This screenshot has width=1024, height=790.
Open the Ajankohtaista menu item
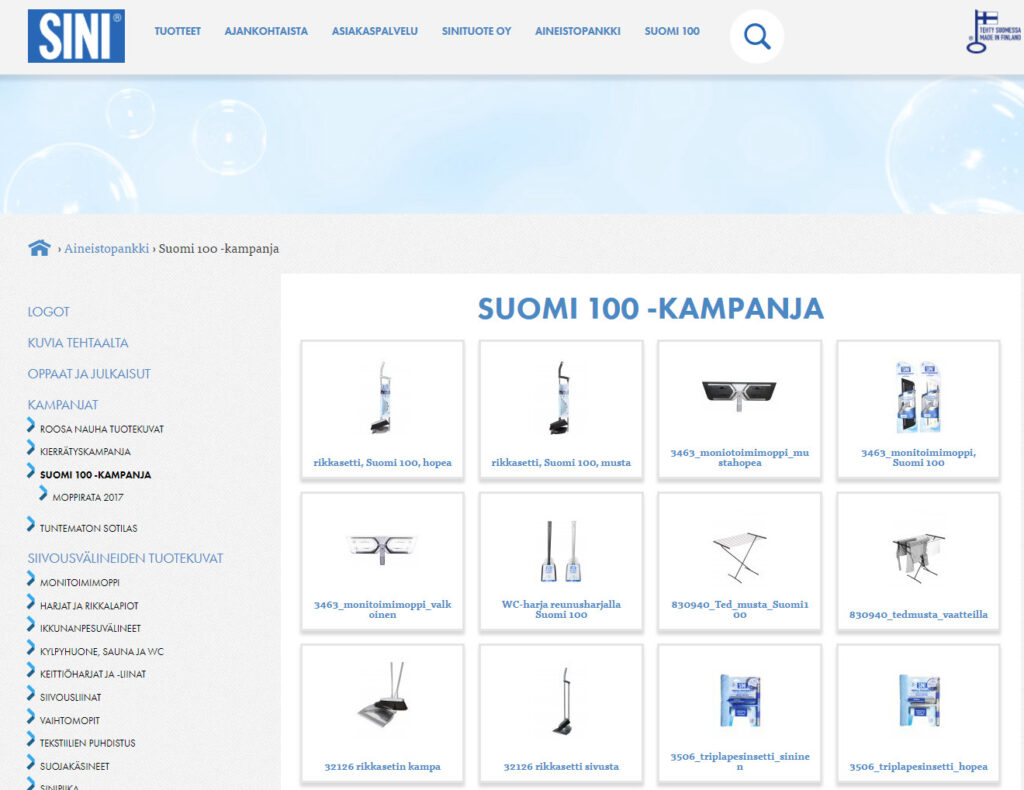point(266,31)
